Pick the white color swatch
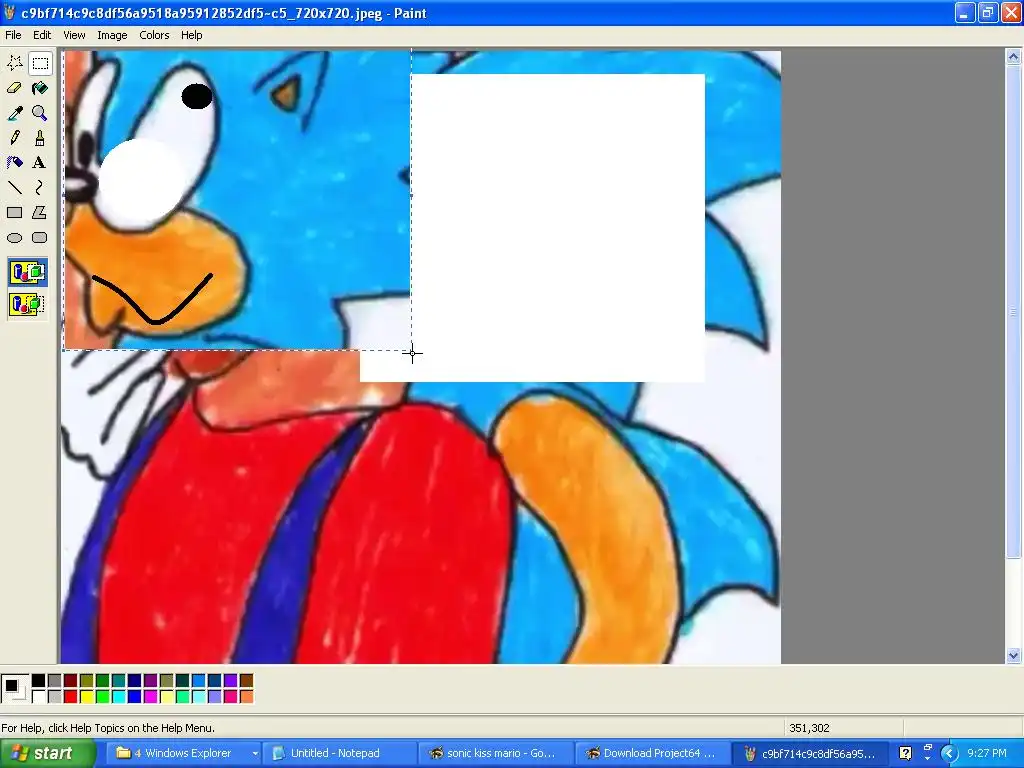This screenshot has width=1024, height=768. pyautogui.click(x=39, y=697)
